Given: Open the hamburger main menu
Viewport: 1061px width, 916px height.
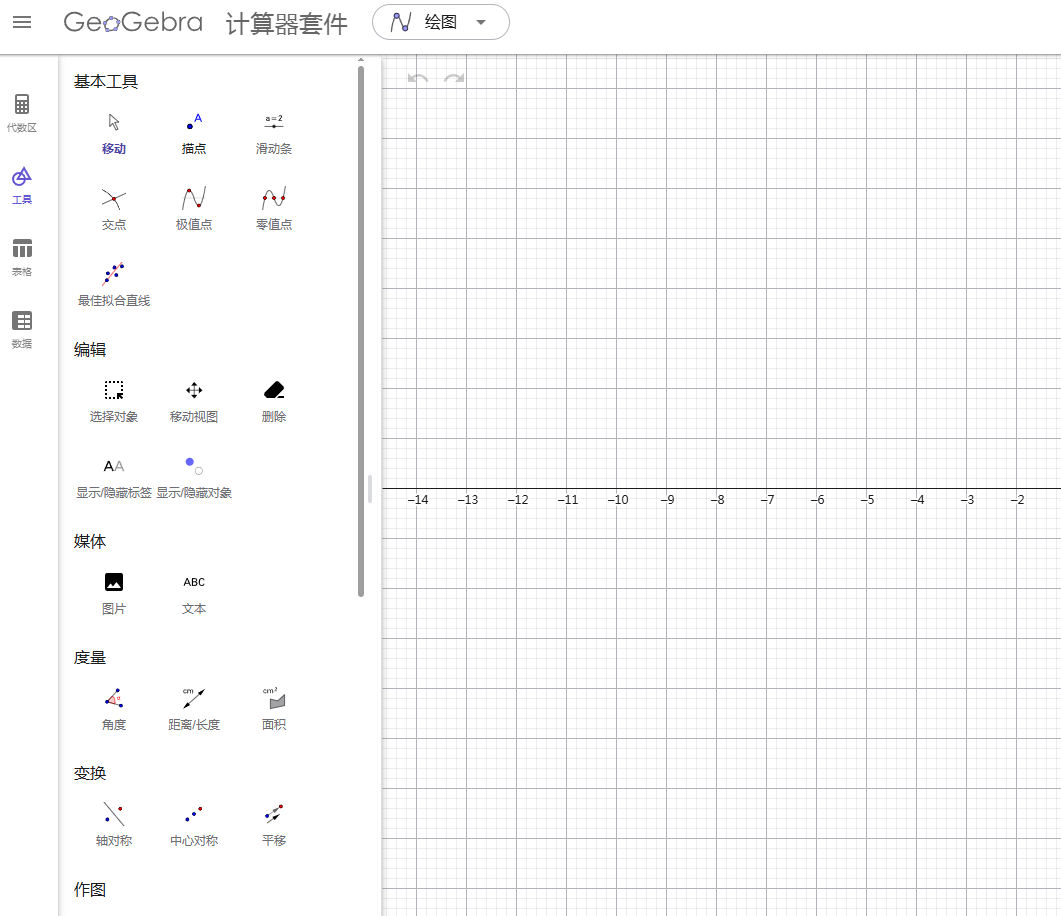Looking at the screenshot, I should click(22, 22).
